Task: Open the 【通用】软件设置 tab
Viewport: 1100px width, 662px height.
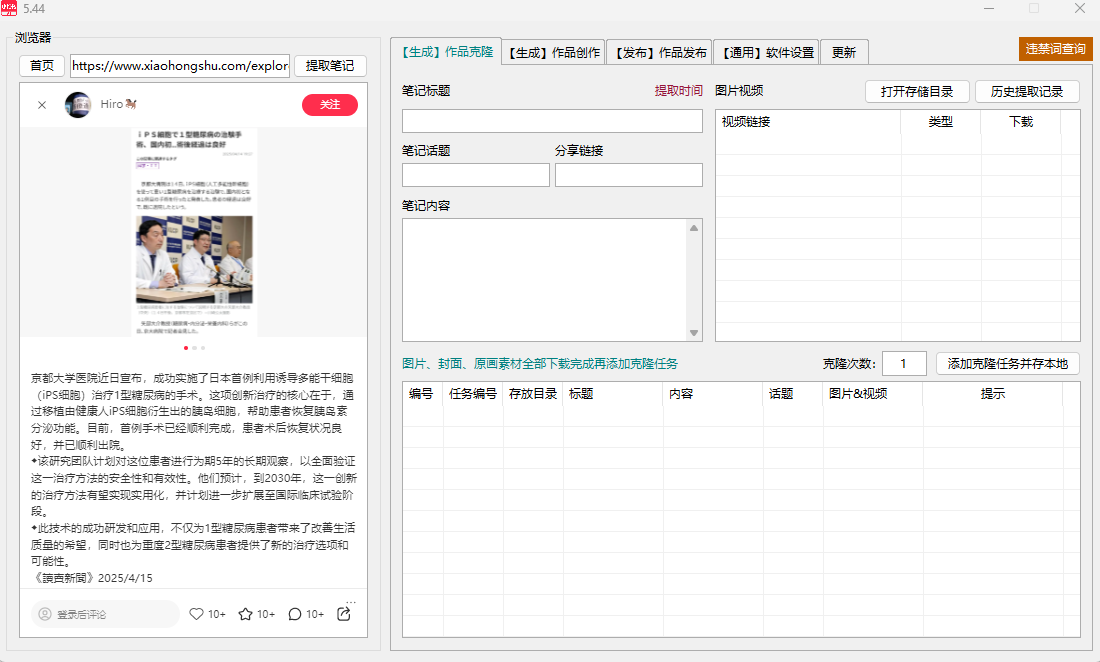Action: pos(766,51)
